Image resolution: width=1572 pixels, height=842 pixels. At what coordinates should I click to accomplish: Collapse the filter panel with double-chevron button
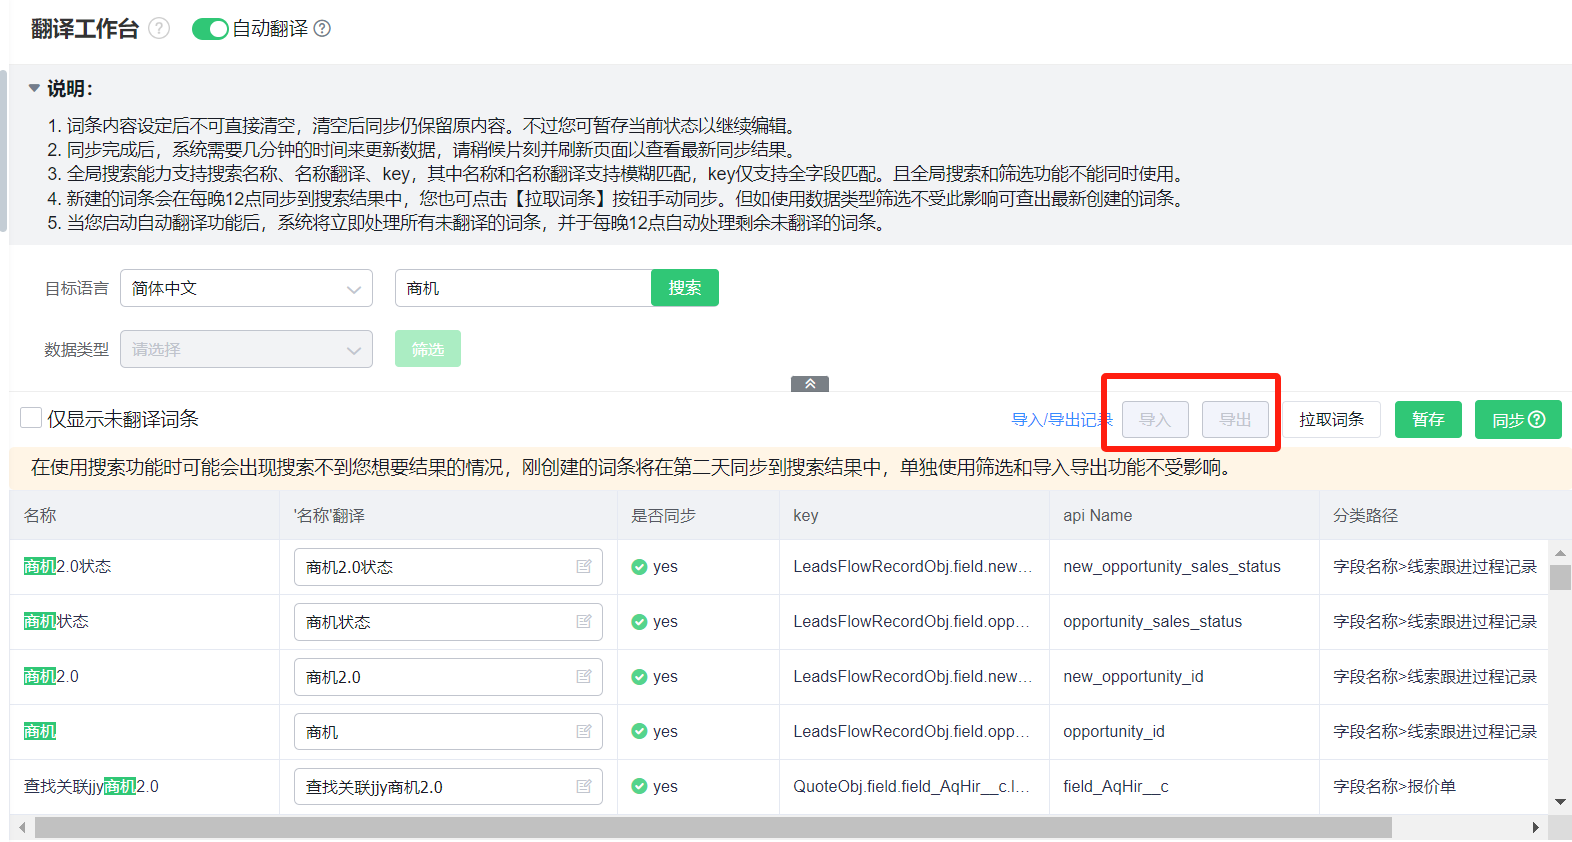810,384
